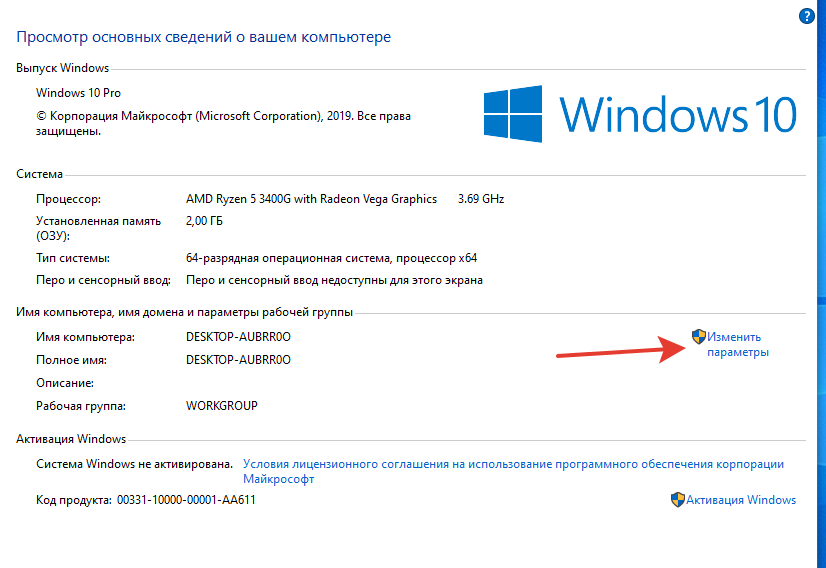Click the WORKGROUP value
This screenshot has width=826, height=568.
tap(222, 406)
